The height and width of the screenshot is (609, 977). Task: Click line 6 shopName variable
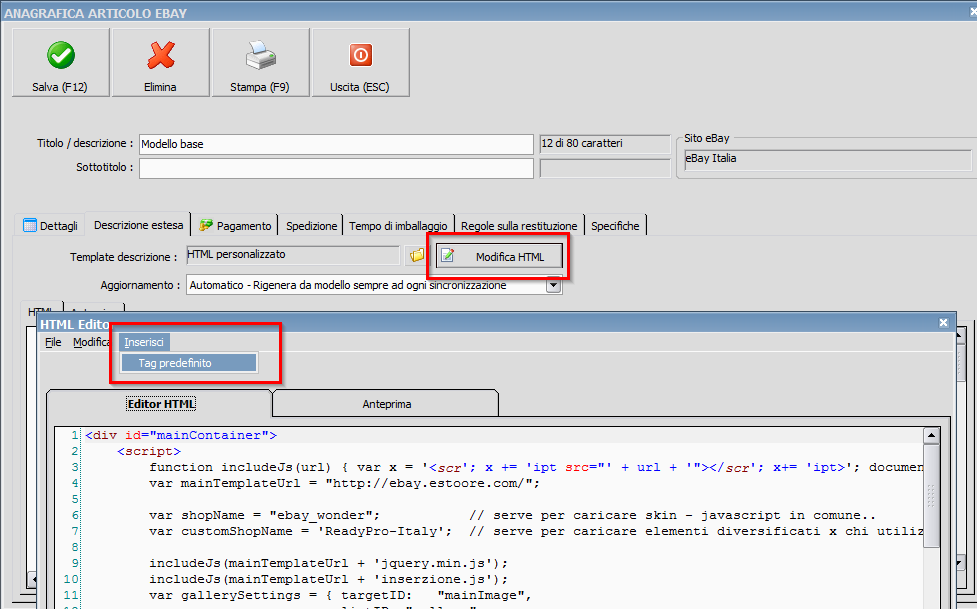[264, 515]
